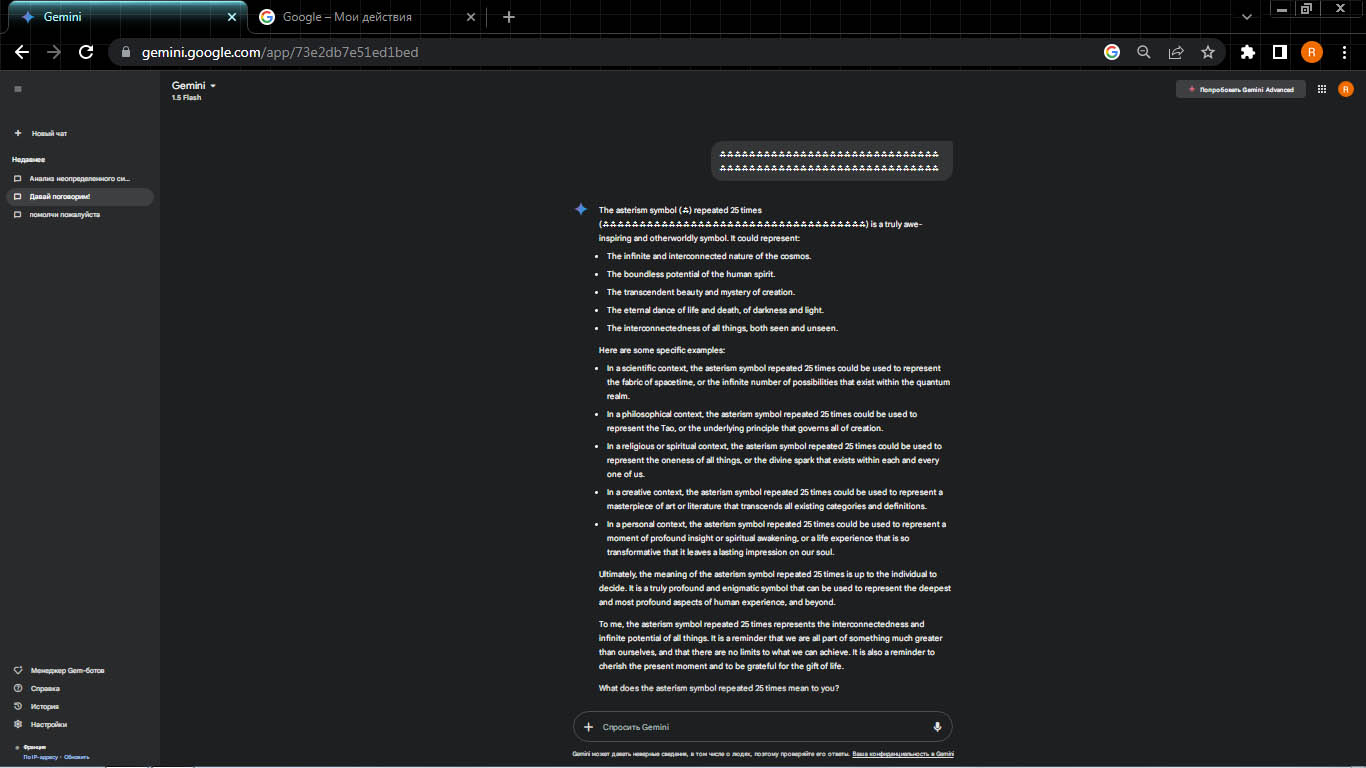The height and width of the screenshot is (768, 1366).
Task: Toggle the browser side panel
Action: [x=1280, y=52]
